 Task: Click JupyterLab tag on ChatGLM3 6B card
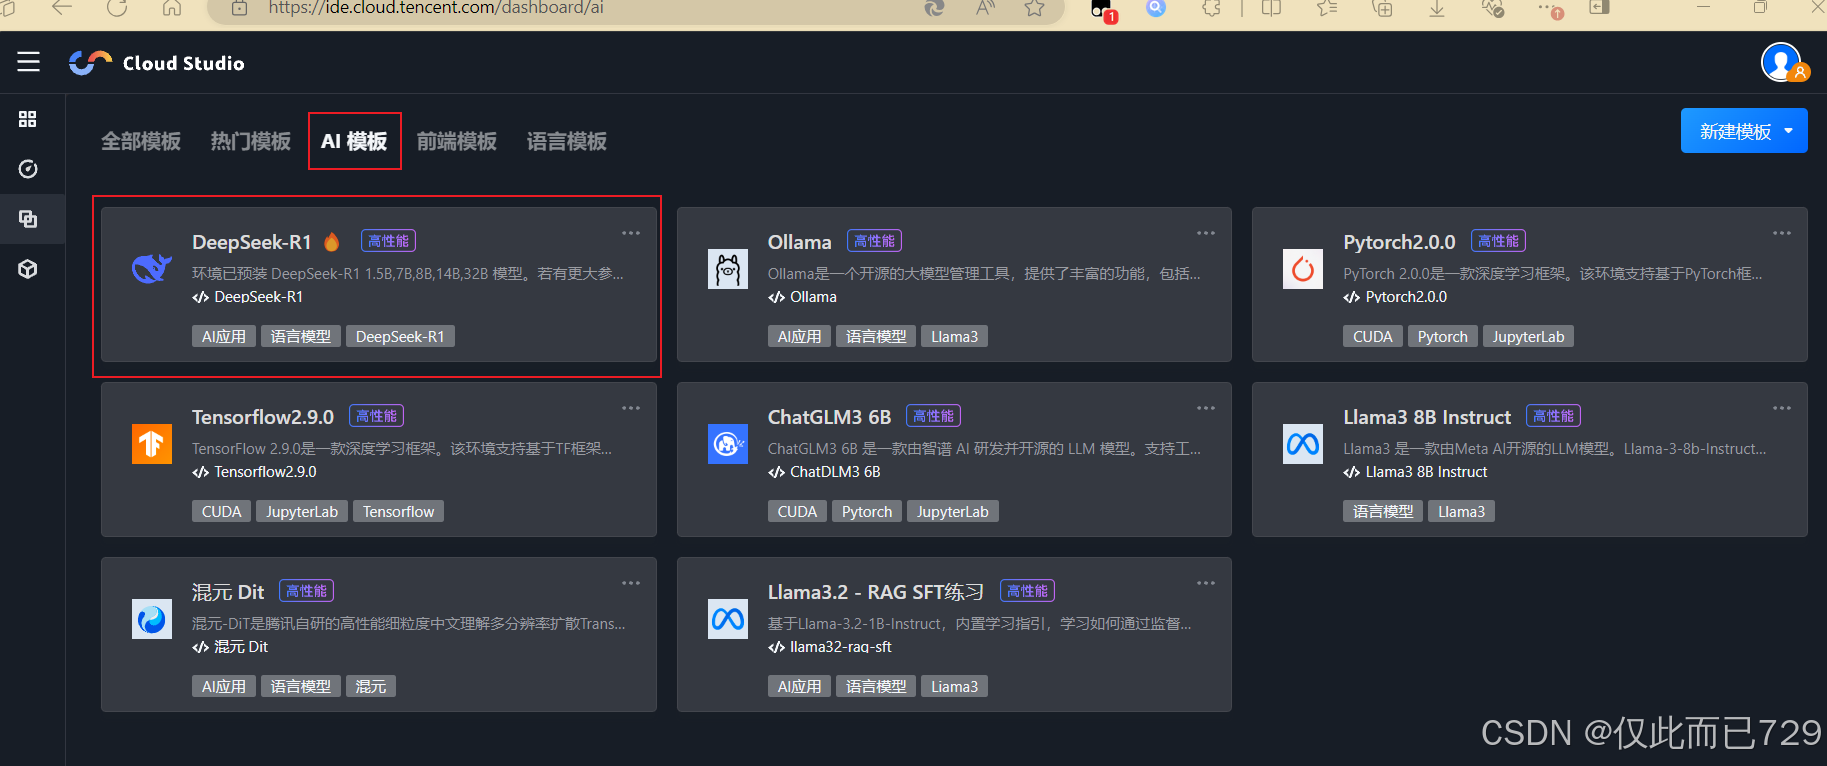953,511
